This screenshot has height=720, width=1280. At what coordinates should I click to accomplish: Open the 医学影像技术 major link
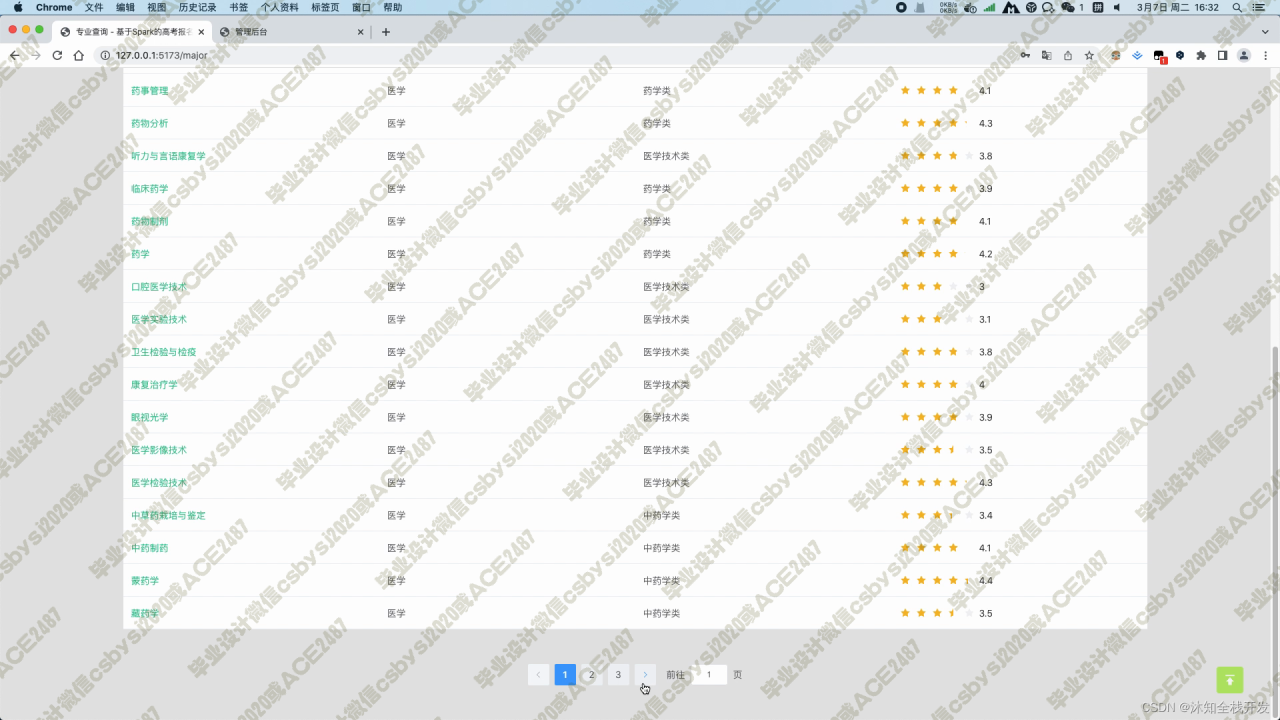coord(159,450)
